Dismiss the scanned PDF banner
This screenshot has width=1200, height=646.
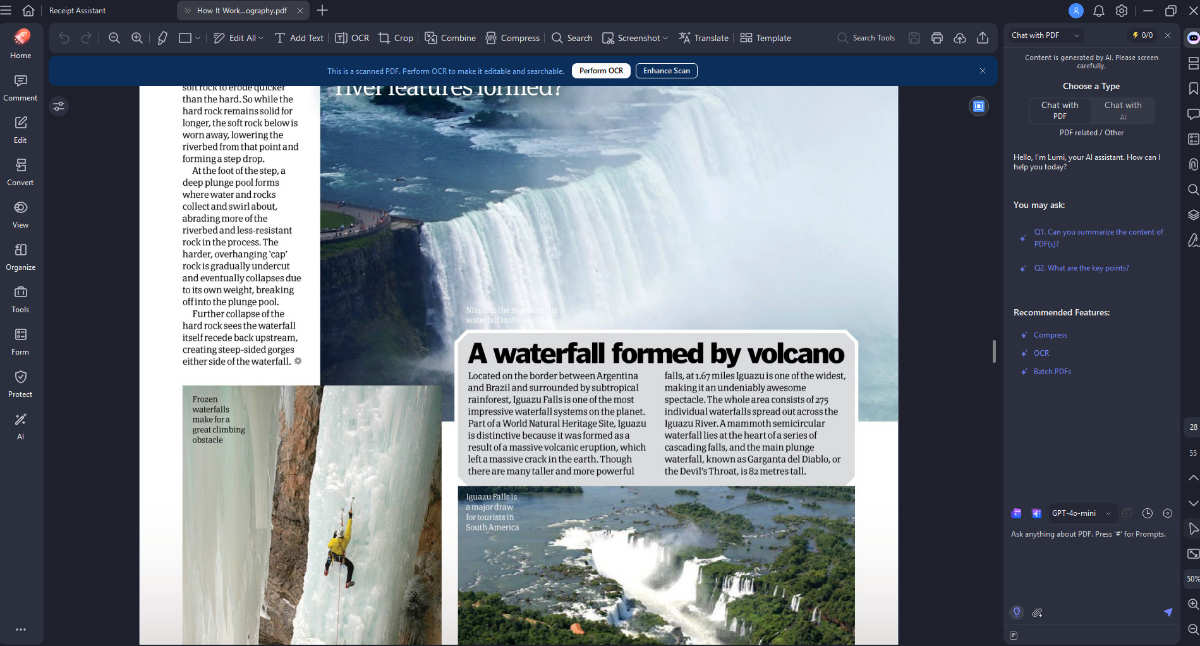pyautogui.click(x=982, y=71)
